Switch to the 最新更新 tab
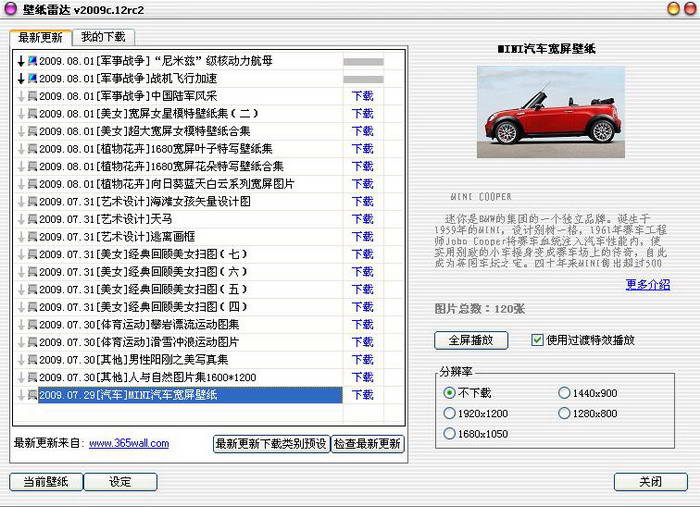 (40, 37)
